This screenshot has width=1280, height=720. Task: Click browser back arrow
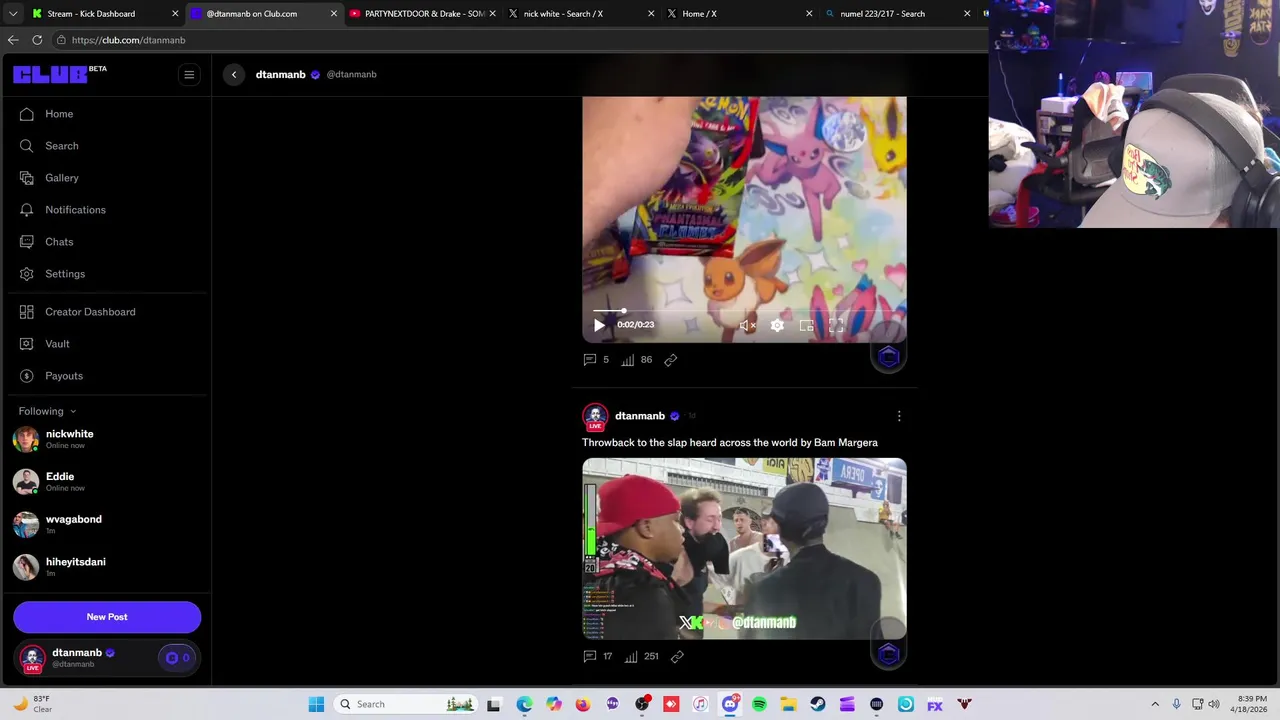[13, 40]
